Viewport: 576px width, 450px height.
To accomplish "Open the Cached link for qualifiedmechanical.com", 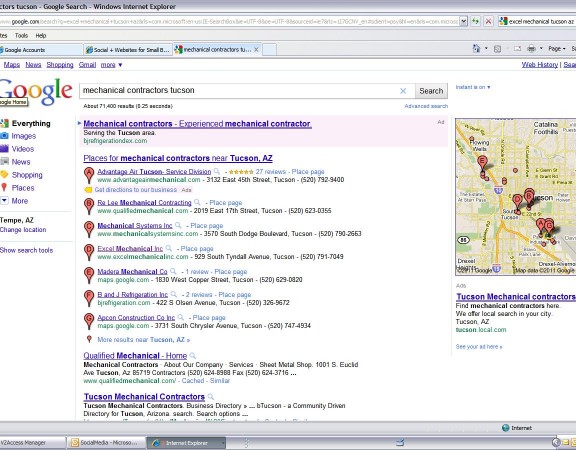I will pos(193,381).
